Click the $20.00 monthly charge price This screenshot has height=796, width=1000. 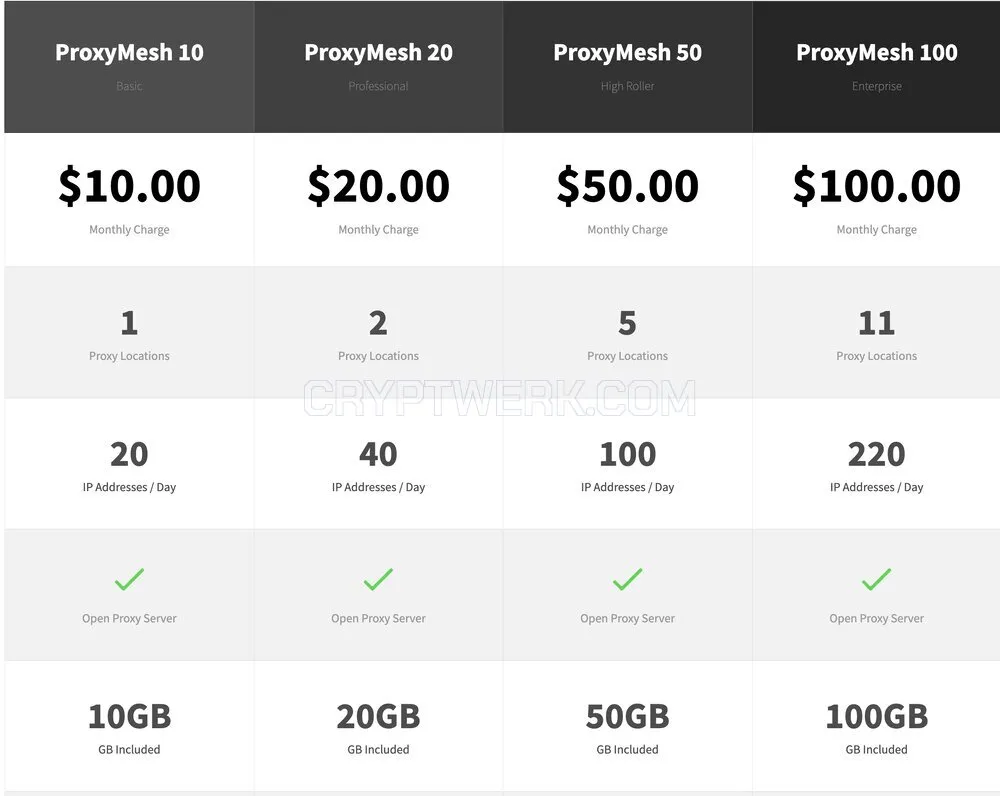(x=378, y=186)
